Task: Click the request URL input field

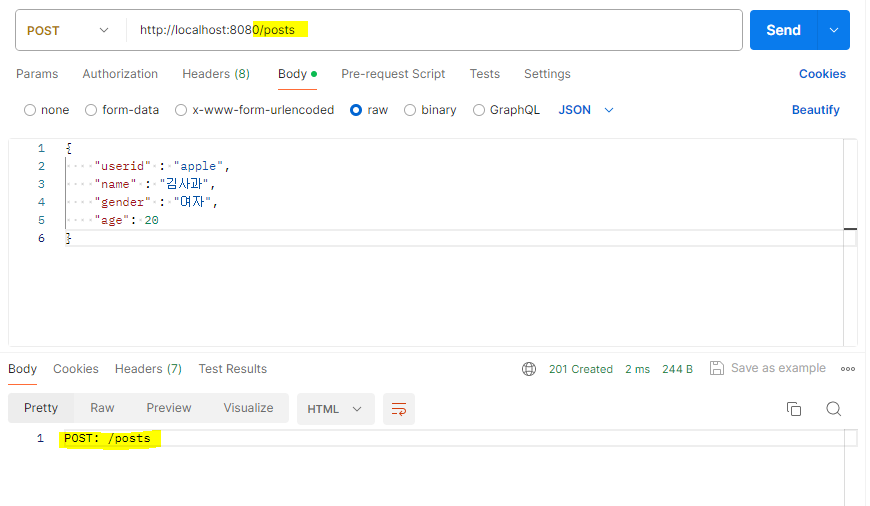Action: (x=434, y=30)
